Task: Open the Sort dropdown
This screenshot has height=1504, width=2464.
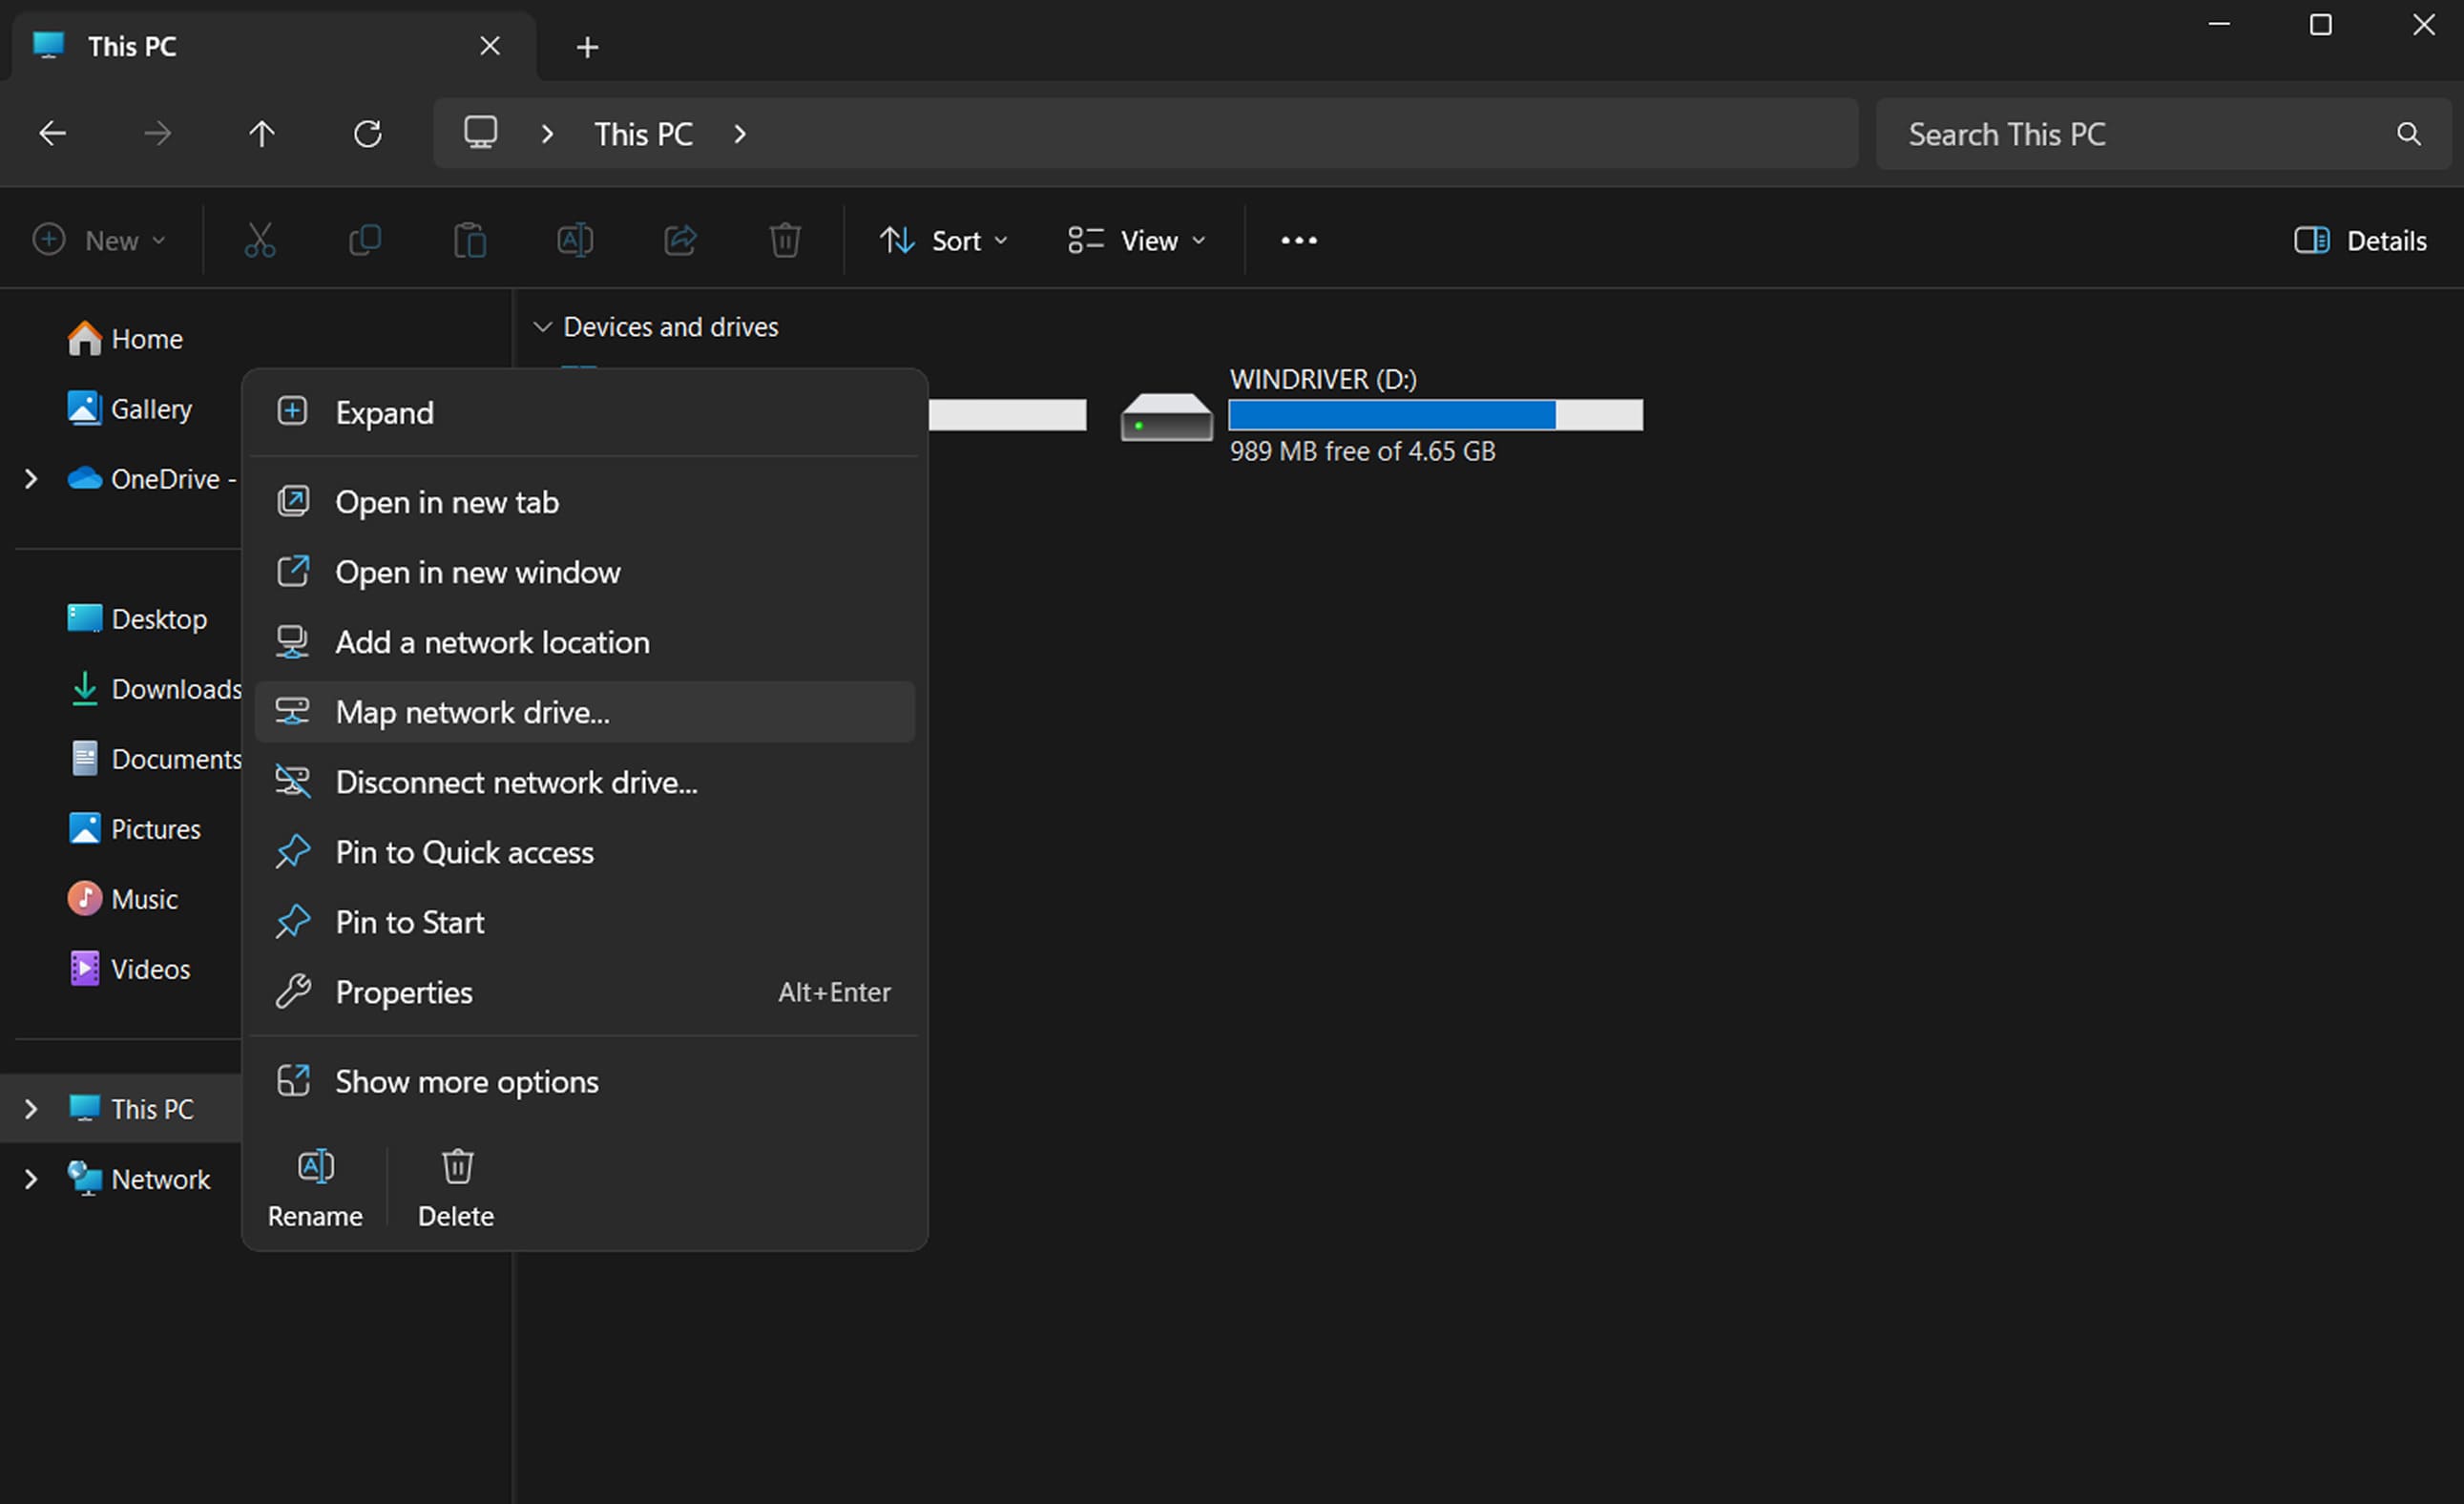Action: [944, 241]
